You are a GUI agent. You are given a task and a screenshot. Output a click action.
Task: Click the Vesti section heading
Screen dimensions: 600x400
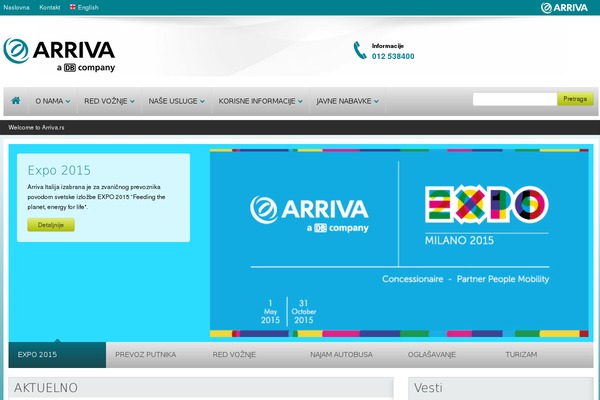click(428, 388)
